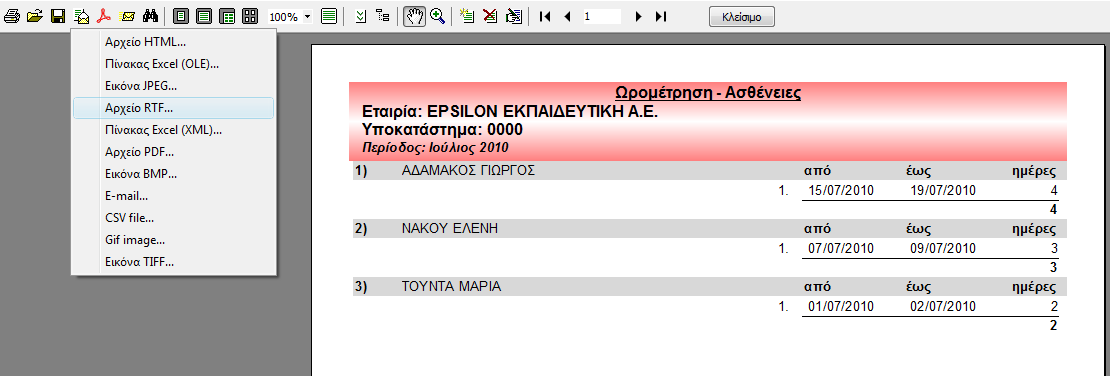Select page width view icon
The image size is (1110, 376).
click(204, 16)
